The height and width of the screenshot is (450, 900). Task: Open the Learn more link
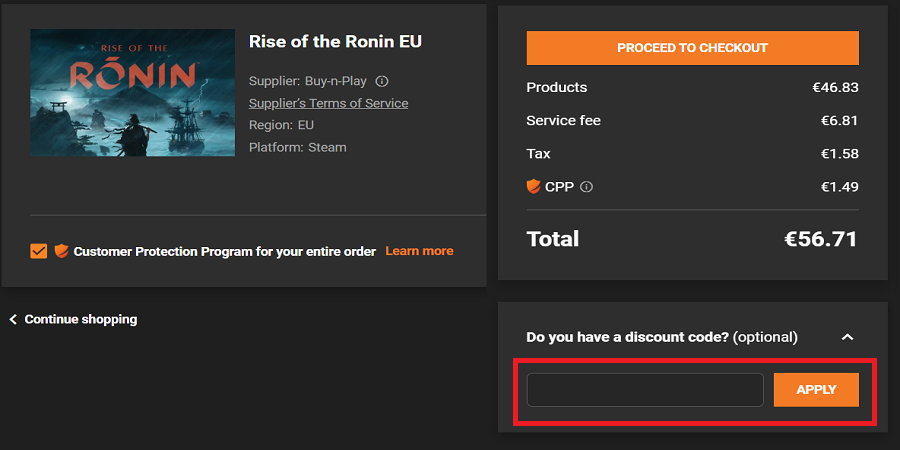point(419,251)
